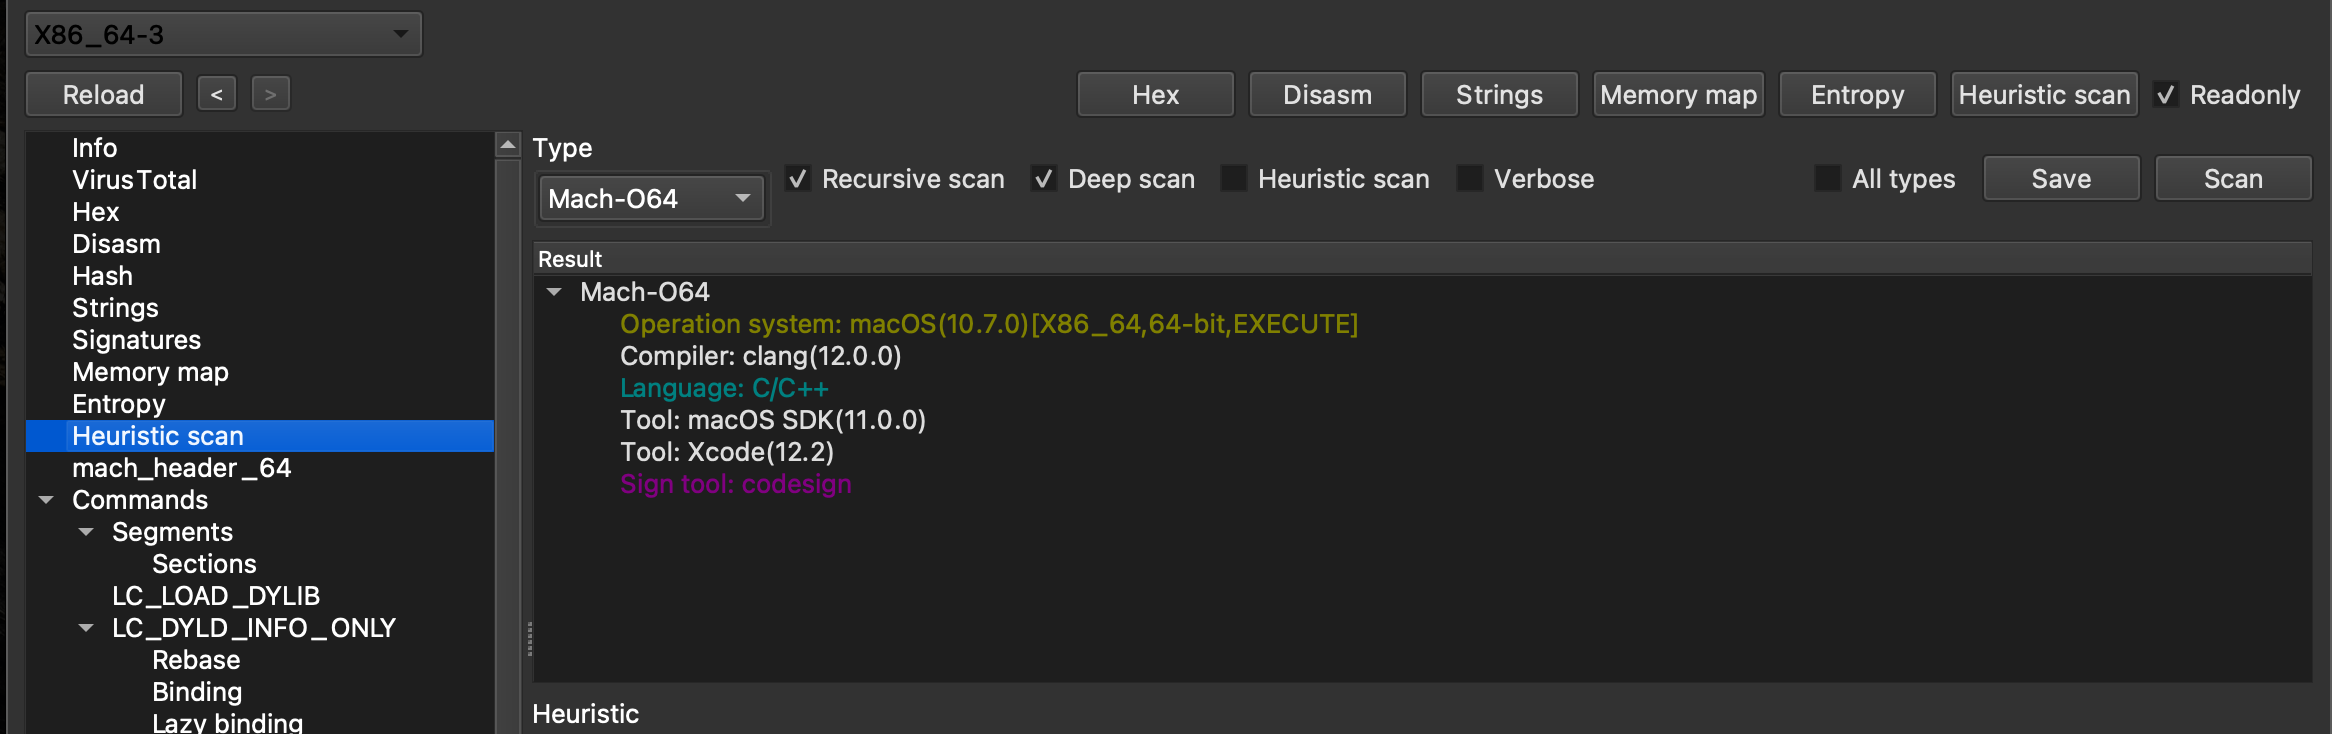
Task: Collapse the LC_DYLD_INFO_ONLY tree node
Action: tap(86, 628)
